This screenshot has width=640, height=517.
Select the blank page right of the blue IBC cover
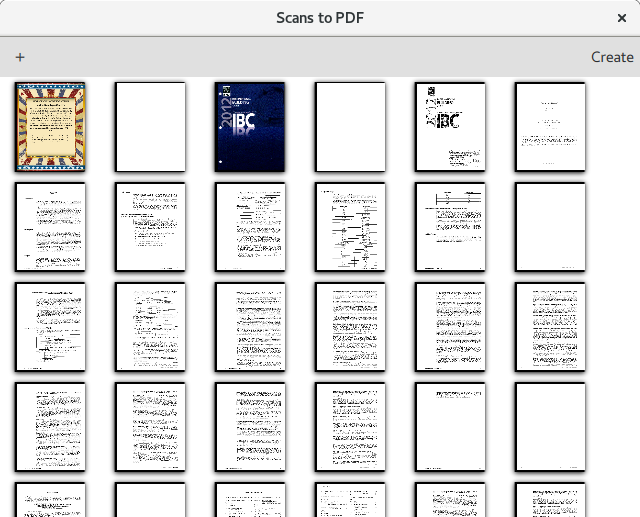(x=350, y=127)
